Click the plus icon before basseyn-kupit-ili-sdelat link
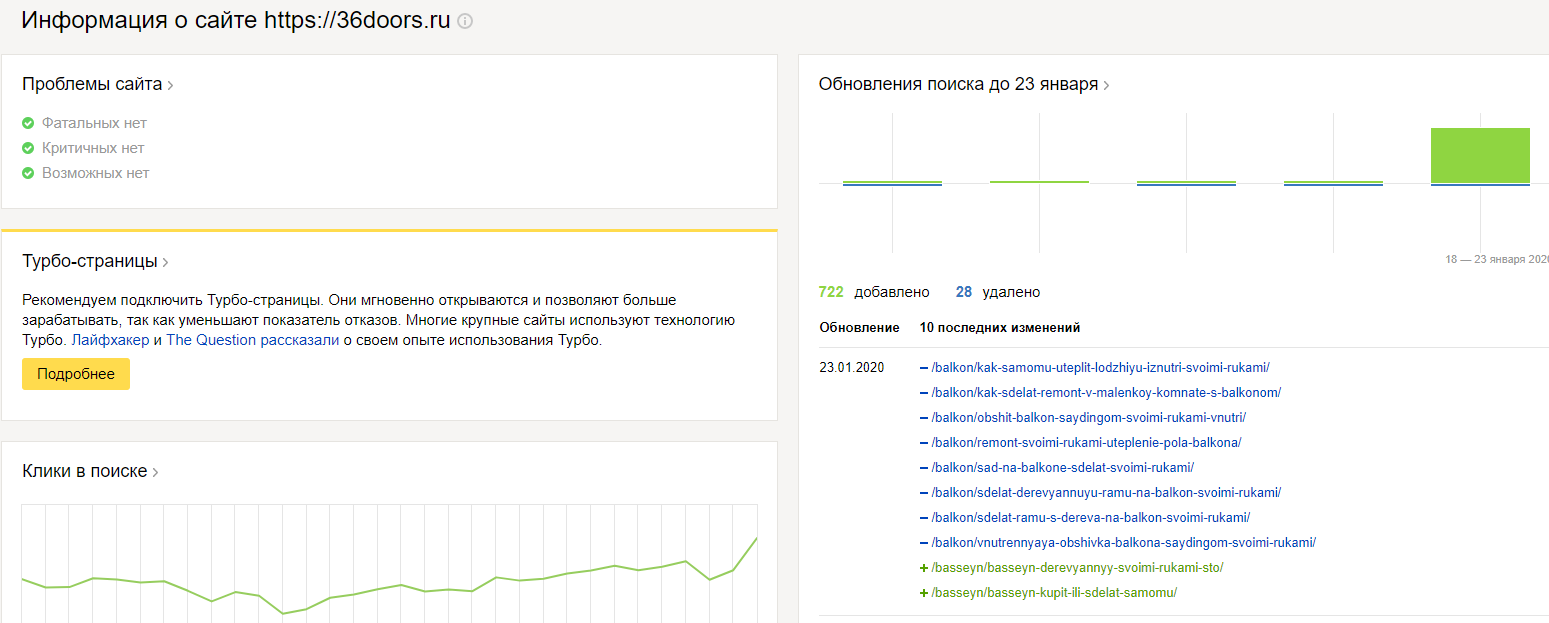The width and height of the screenshot is (1549, 623). 924,592
